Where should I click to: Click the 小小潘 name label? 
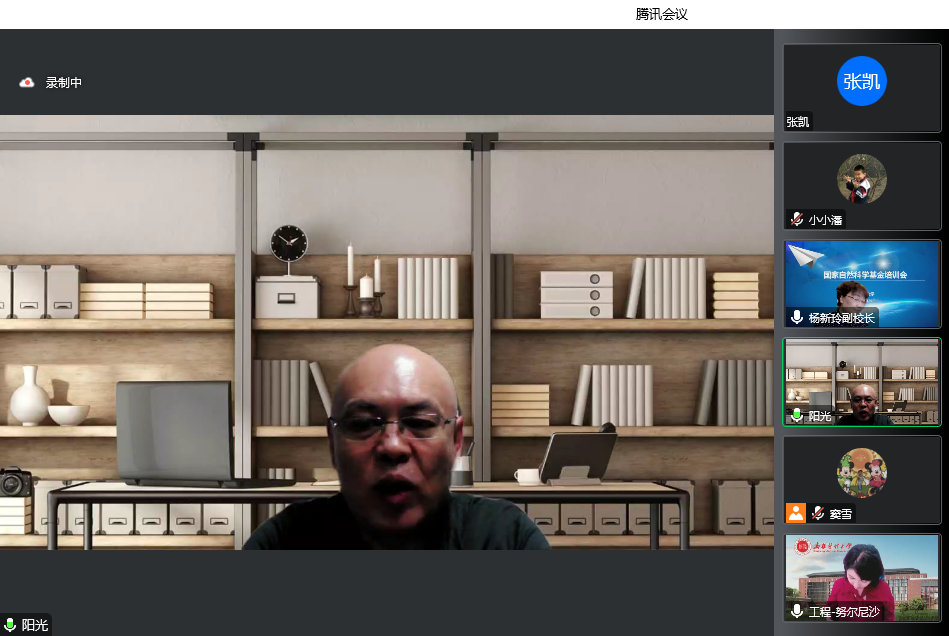(x=824, y=220)
